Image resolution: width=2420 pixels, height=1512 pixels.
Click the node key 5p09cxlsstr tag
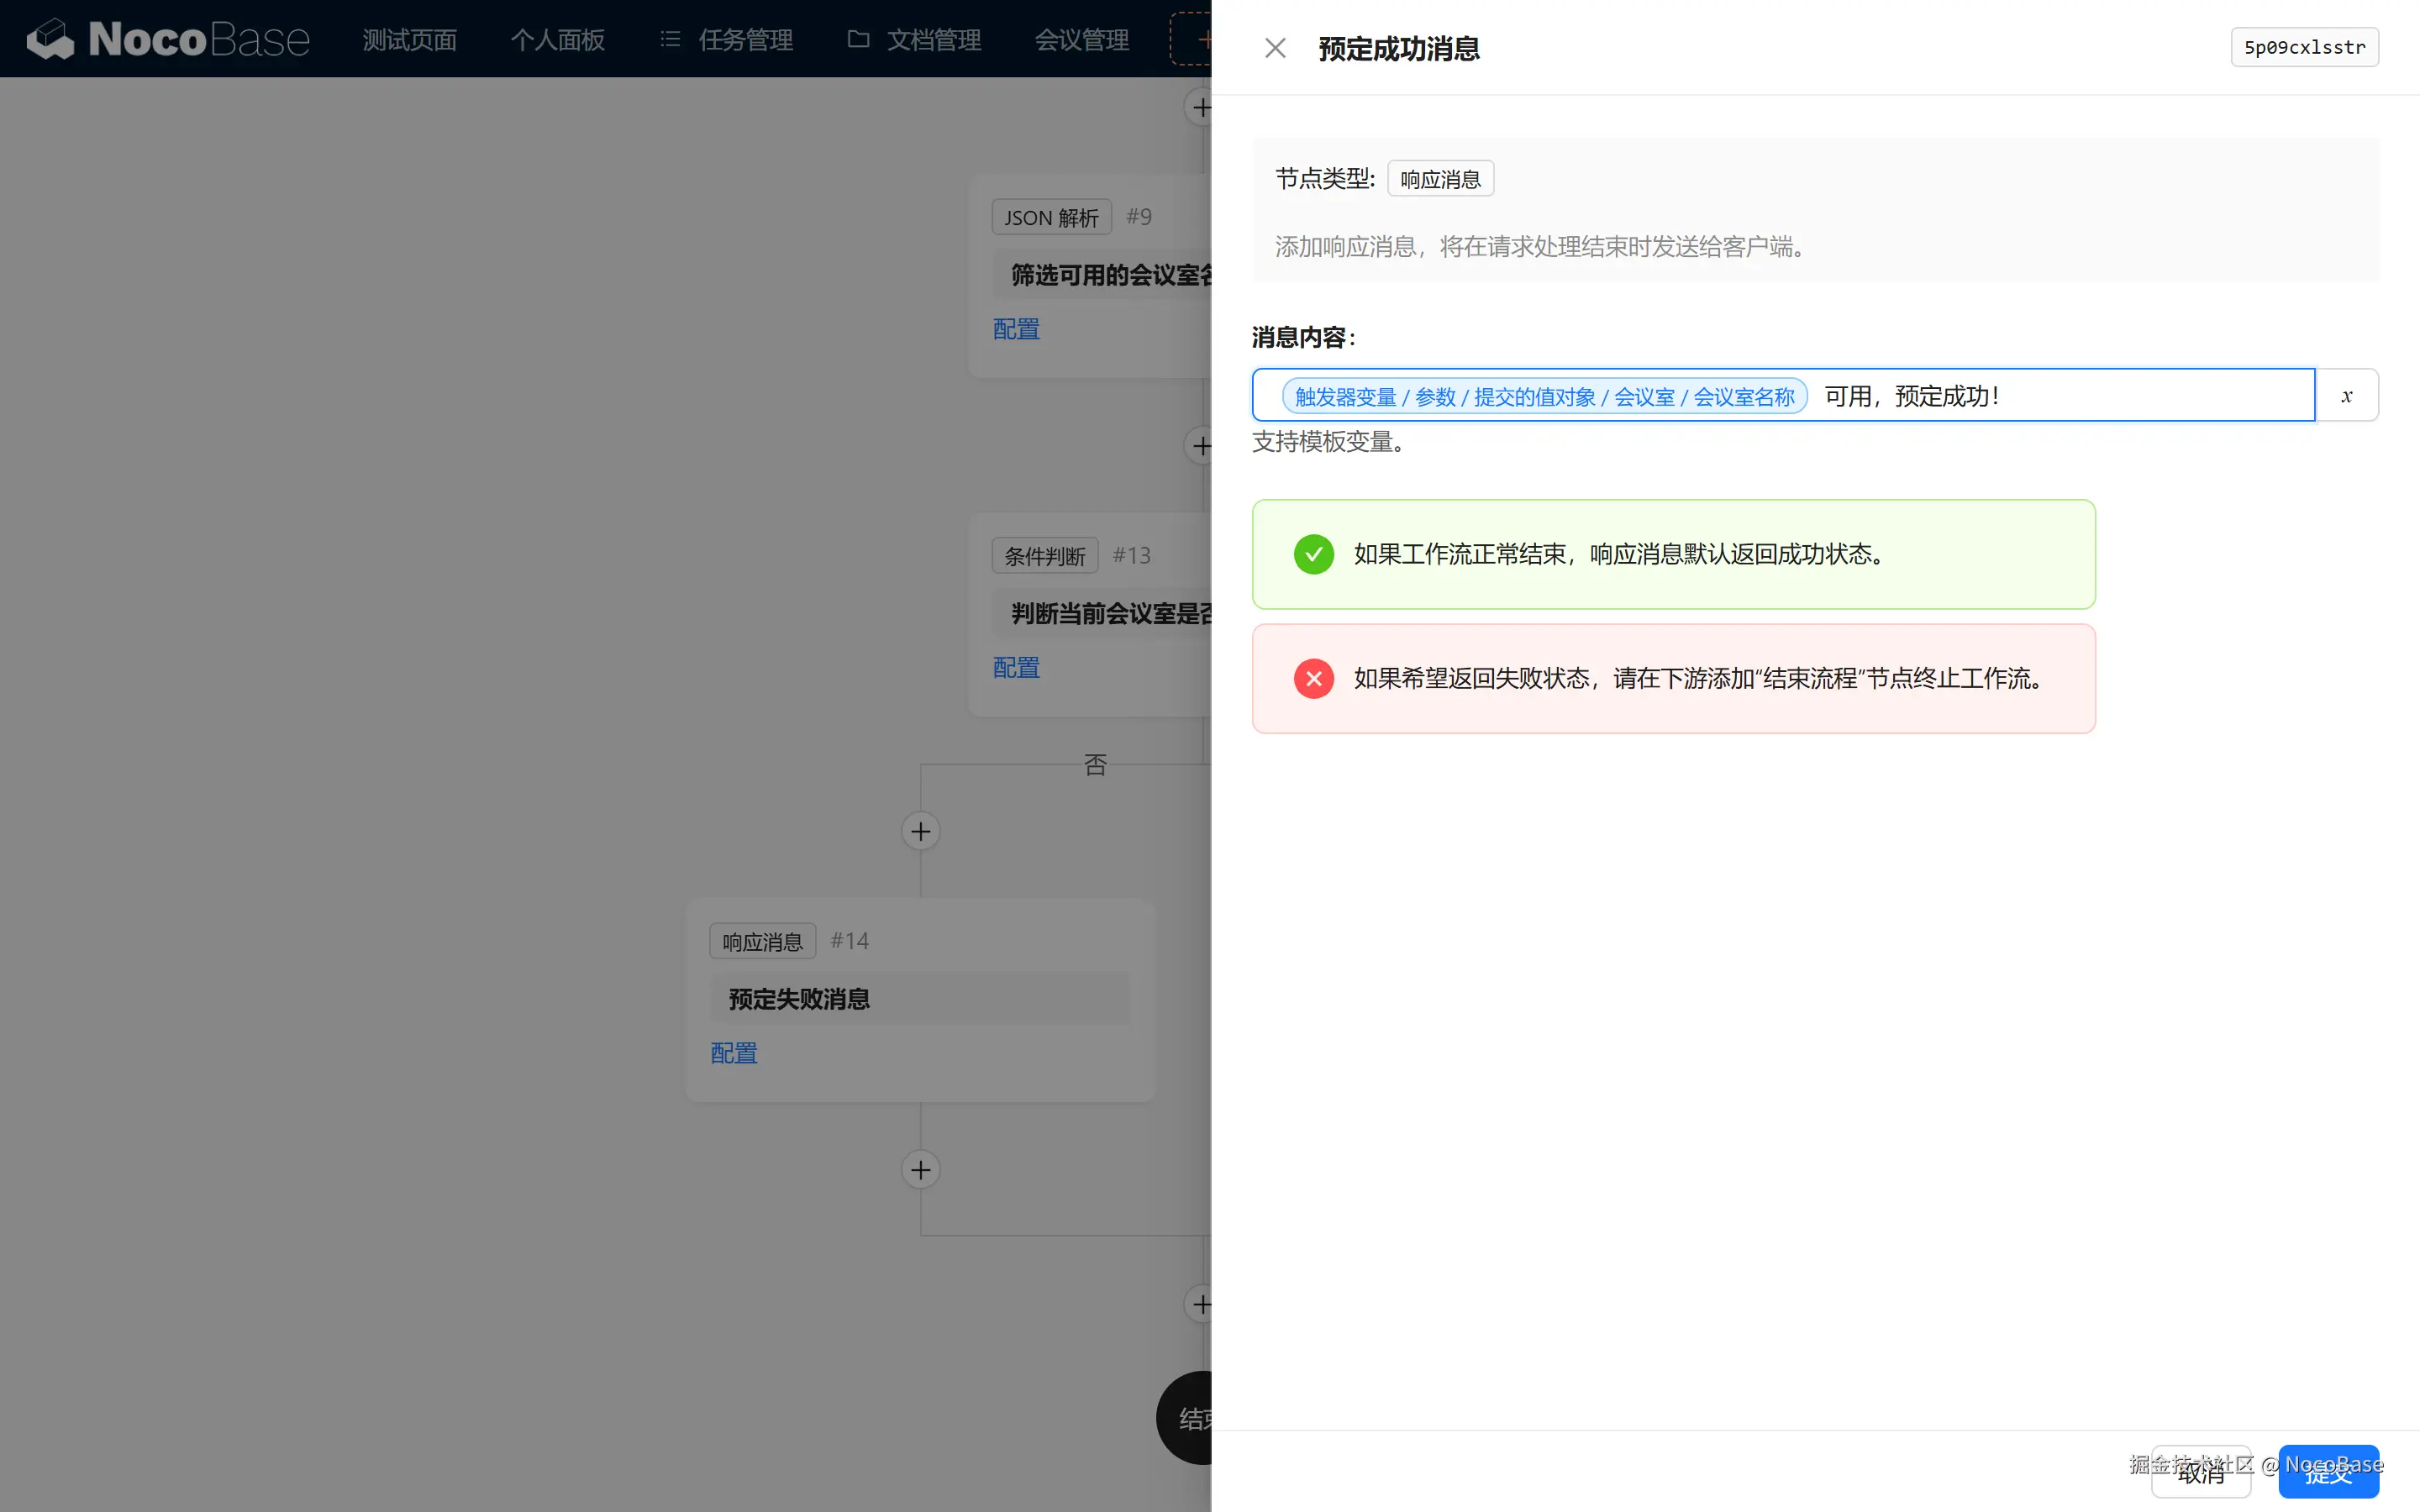pyautogui.click(x=2304, y=48)
